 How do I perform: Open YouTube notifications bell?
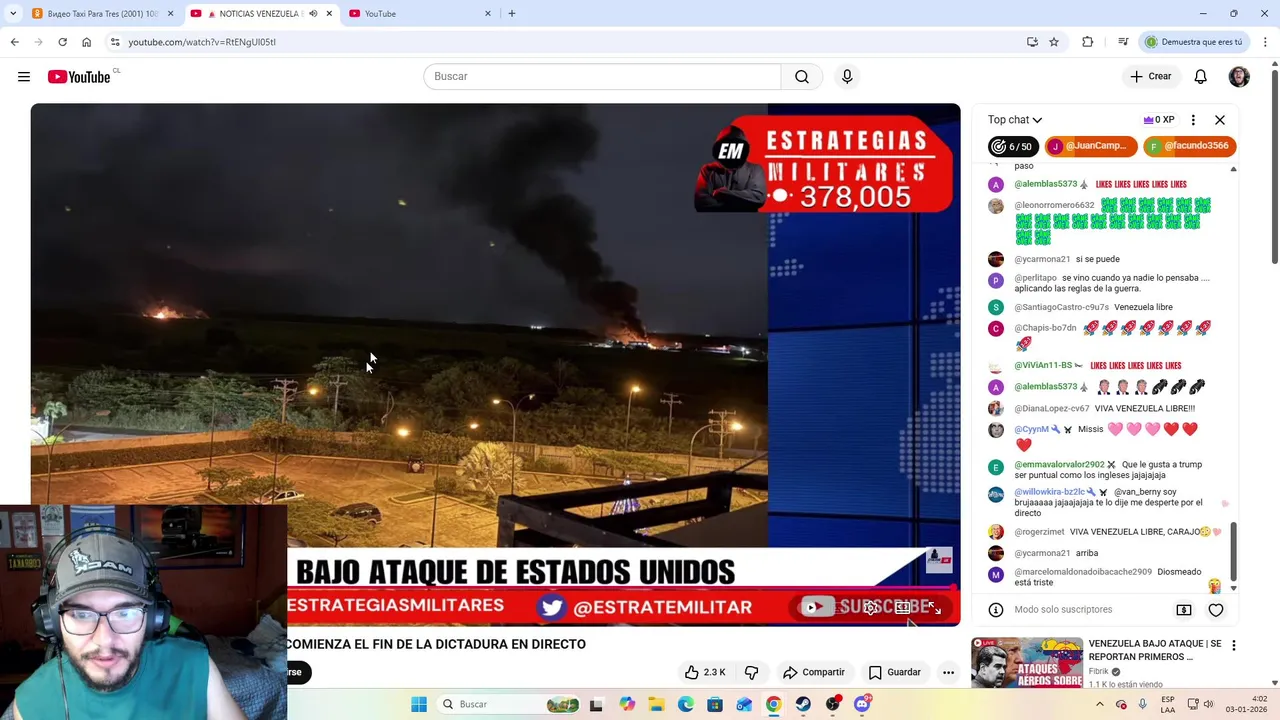[1201, 77]
